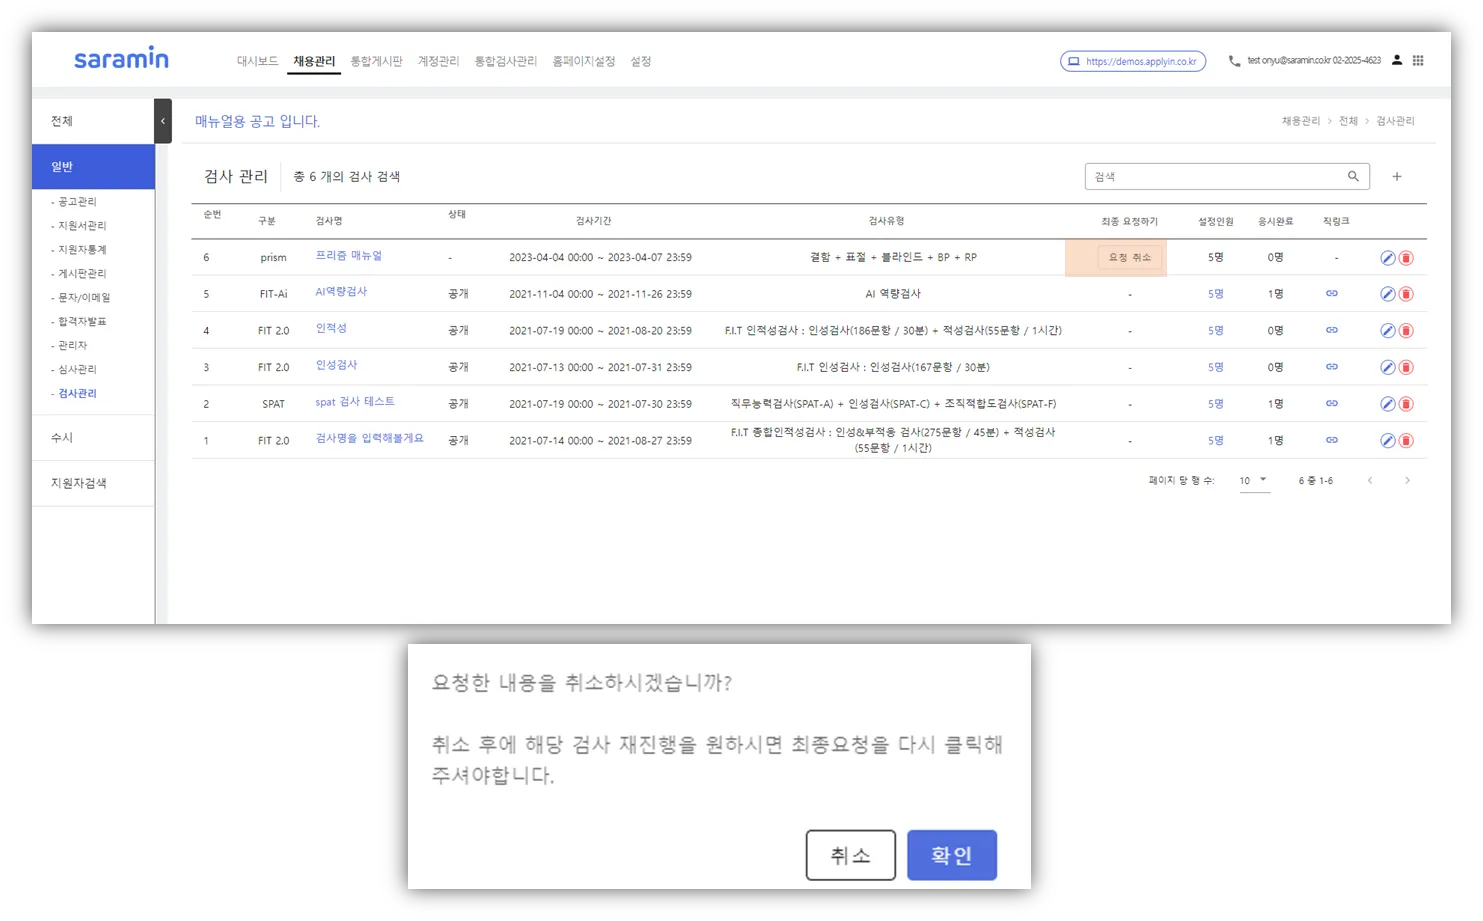Open 문자/이메일 in the sidebar

click(x=84, y=298)
